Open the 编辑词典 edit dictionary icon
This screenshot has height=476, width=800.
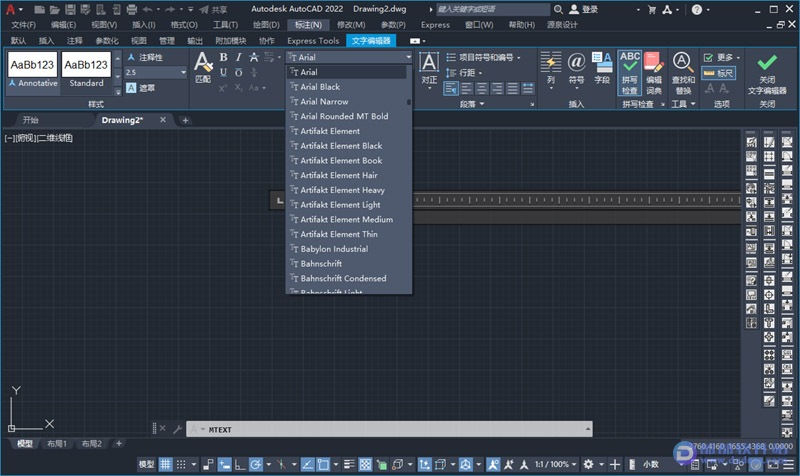[x=654, y=73]
